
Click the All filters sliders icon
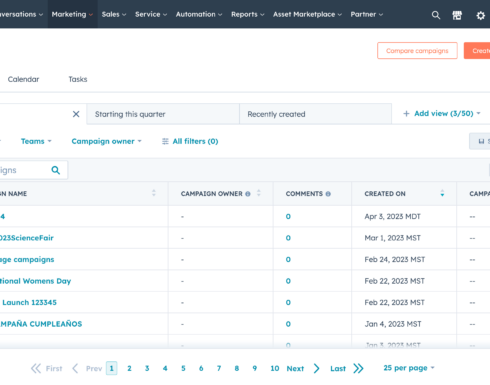click(x=165, y=142)
